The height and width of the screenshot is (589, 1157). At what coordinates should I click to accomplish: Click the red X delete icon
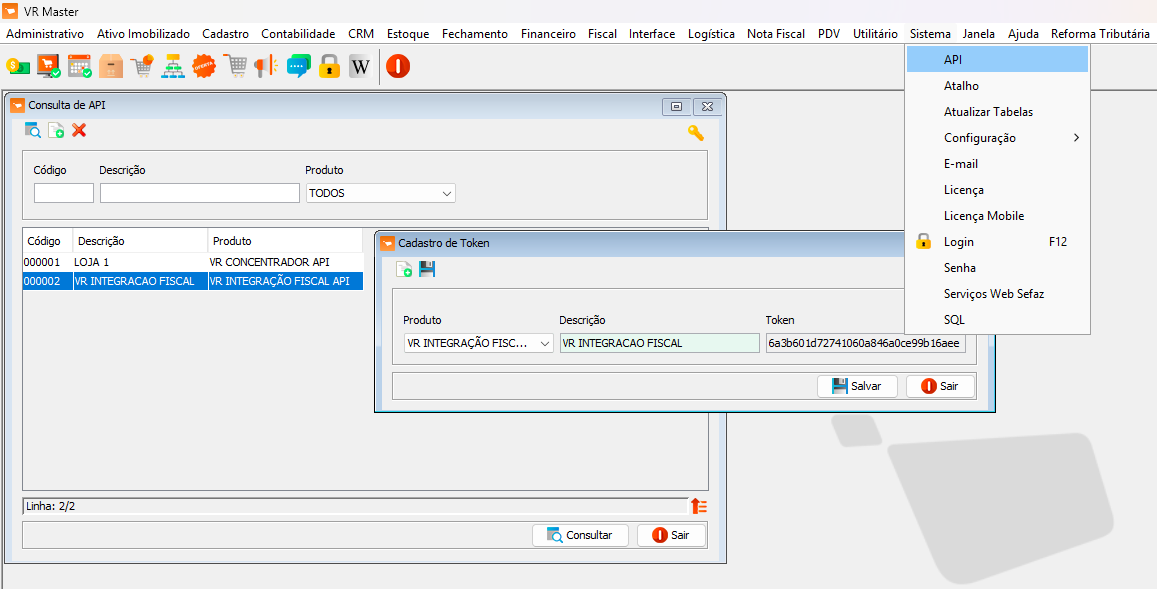(x=80, y=130)
